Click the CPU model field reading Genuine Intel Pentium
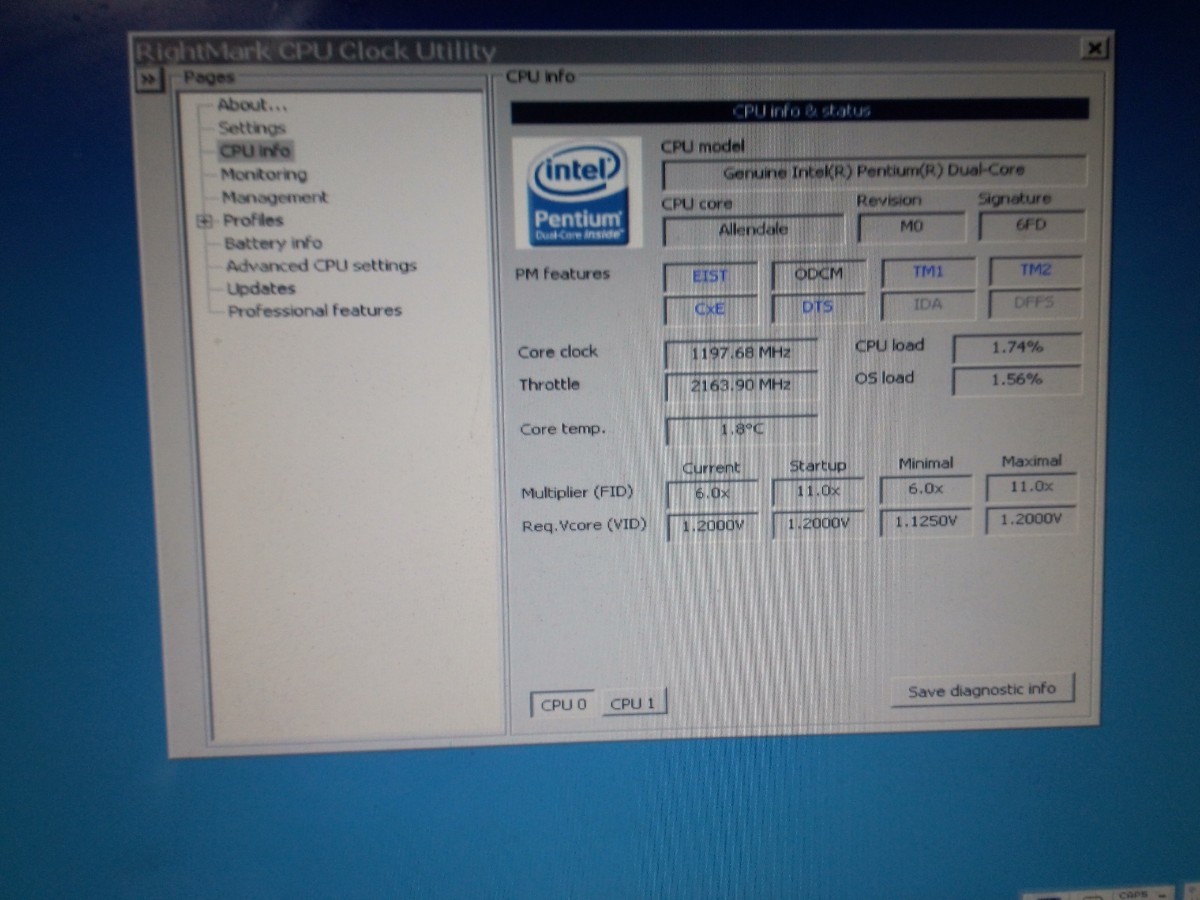The image size is (1200, 900). coord(874,171)
